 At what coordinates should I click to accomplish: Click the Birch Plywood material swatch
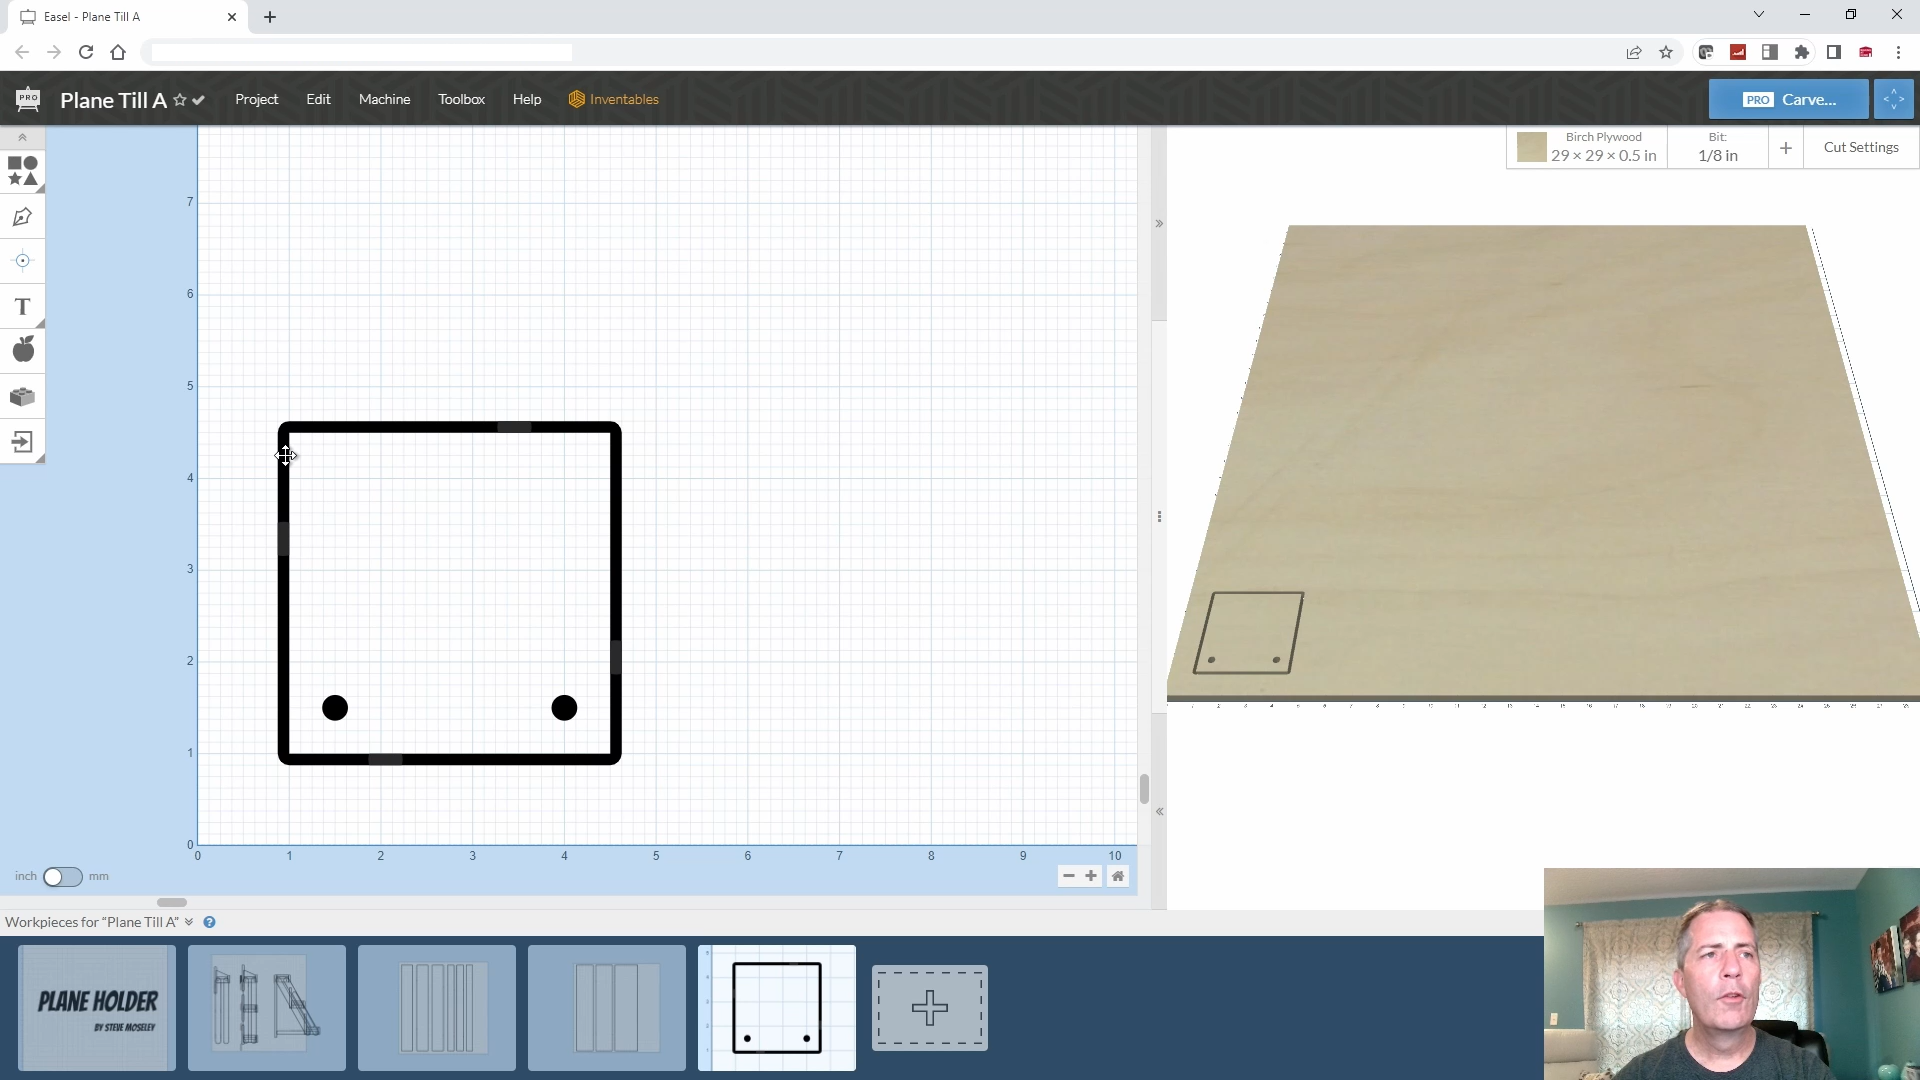pyautogui.click(x=1531, y=147)
